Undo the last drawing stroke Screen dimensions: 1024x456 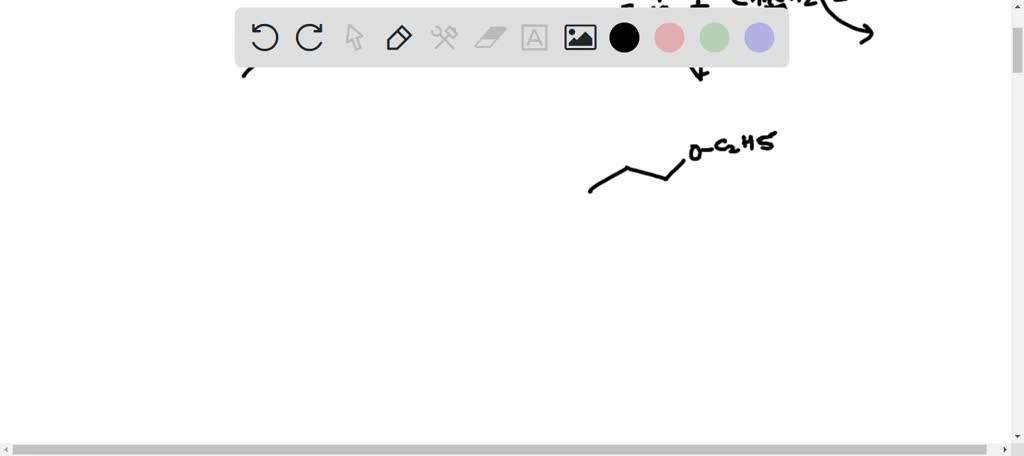coord(264,38)
